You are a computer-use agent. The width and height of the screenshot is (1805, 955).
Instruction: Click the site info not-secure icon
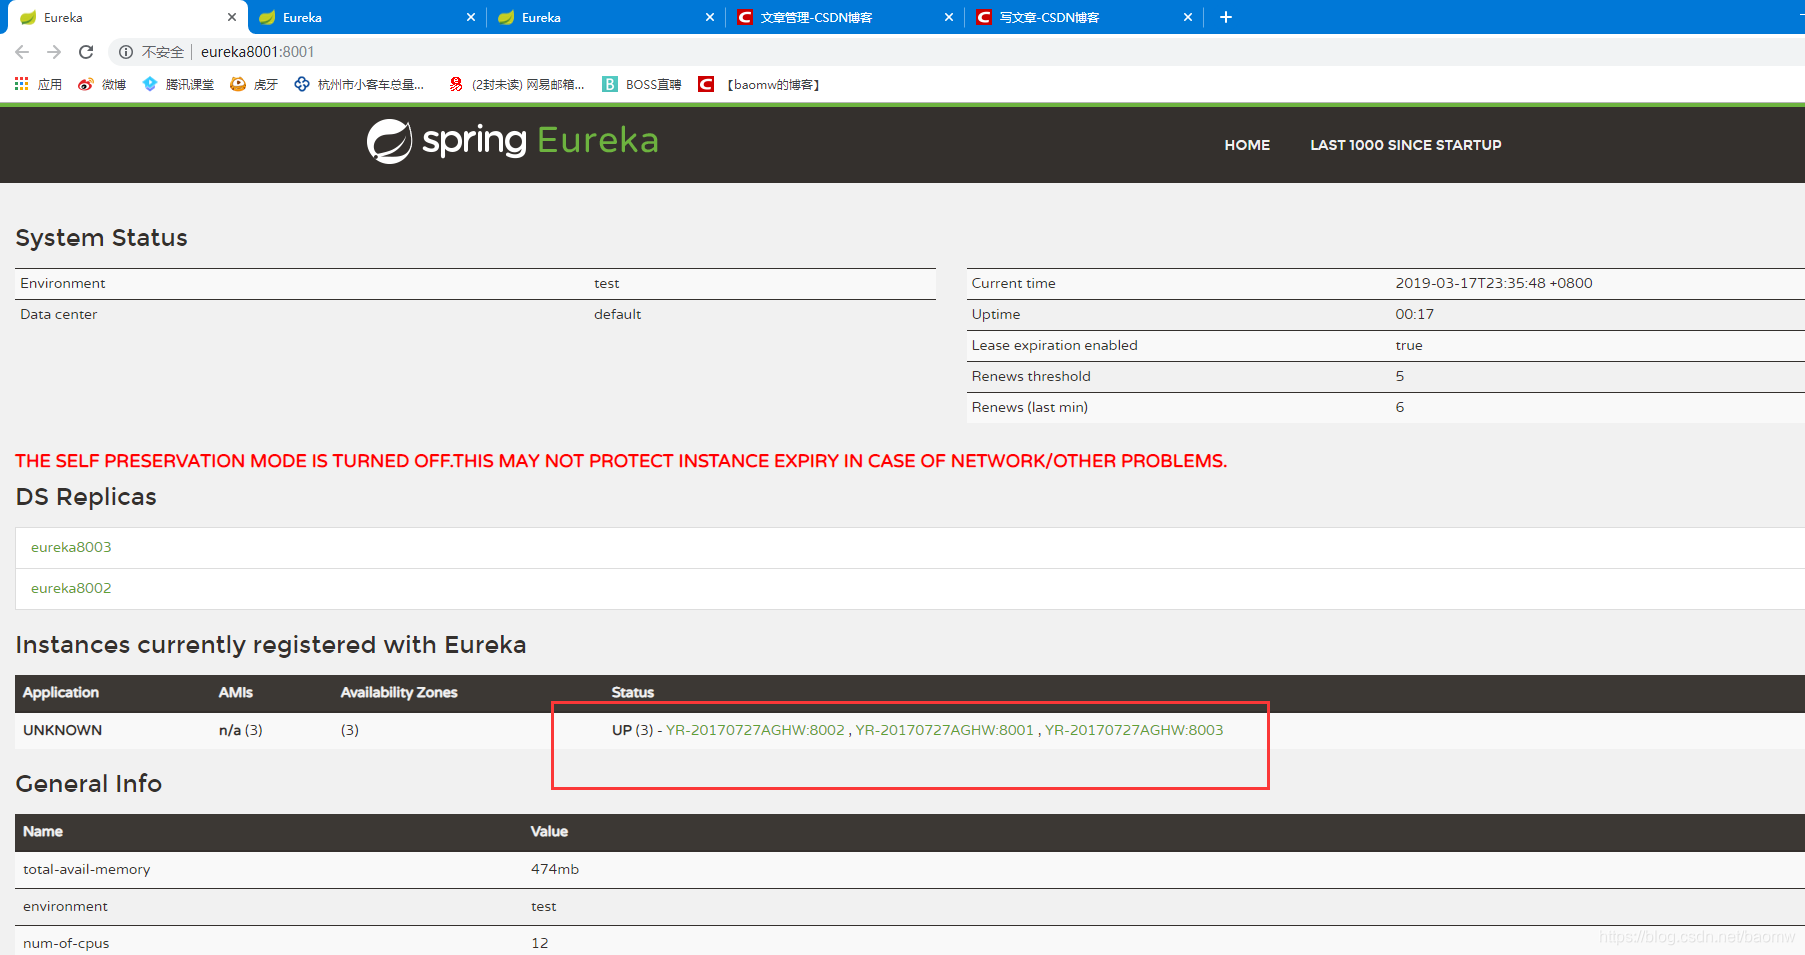pos(126,52)
